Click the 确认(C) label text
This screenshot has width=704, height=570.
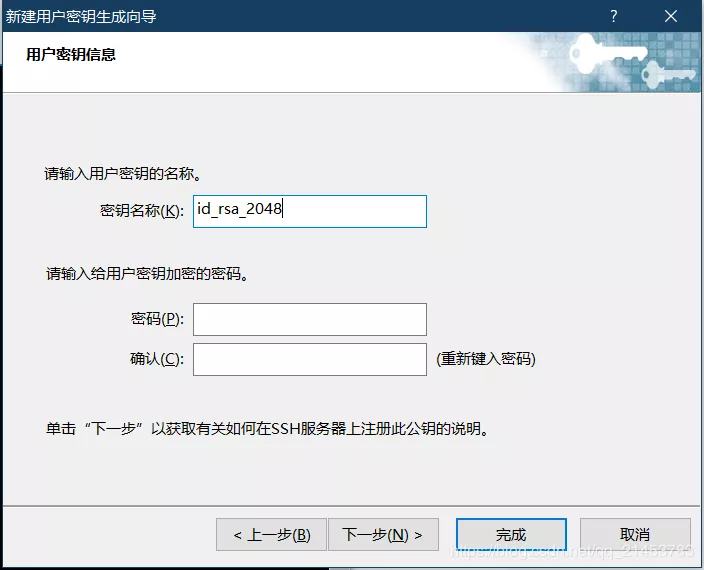[x=157, y=359]
